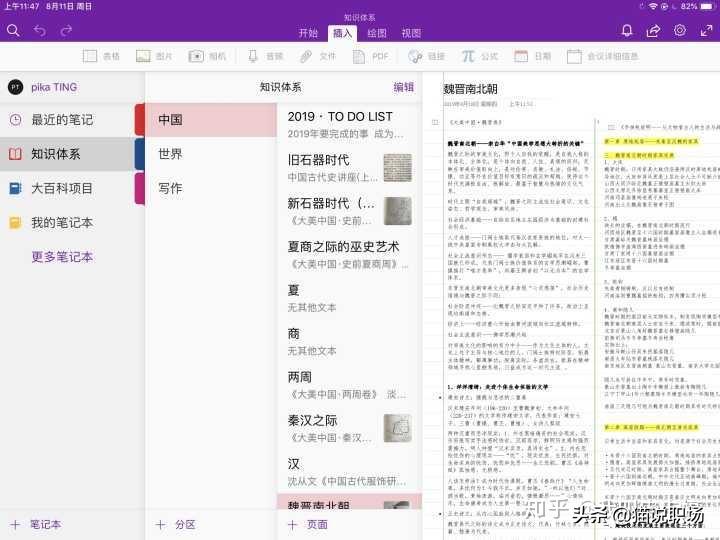Open the 夏 page
The height and width of the screenshot is (540, 720).
click(x=349, y=298)
